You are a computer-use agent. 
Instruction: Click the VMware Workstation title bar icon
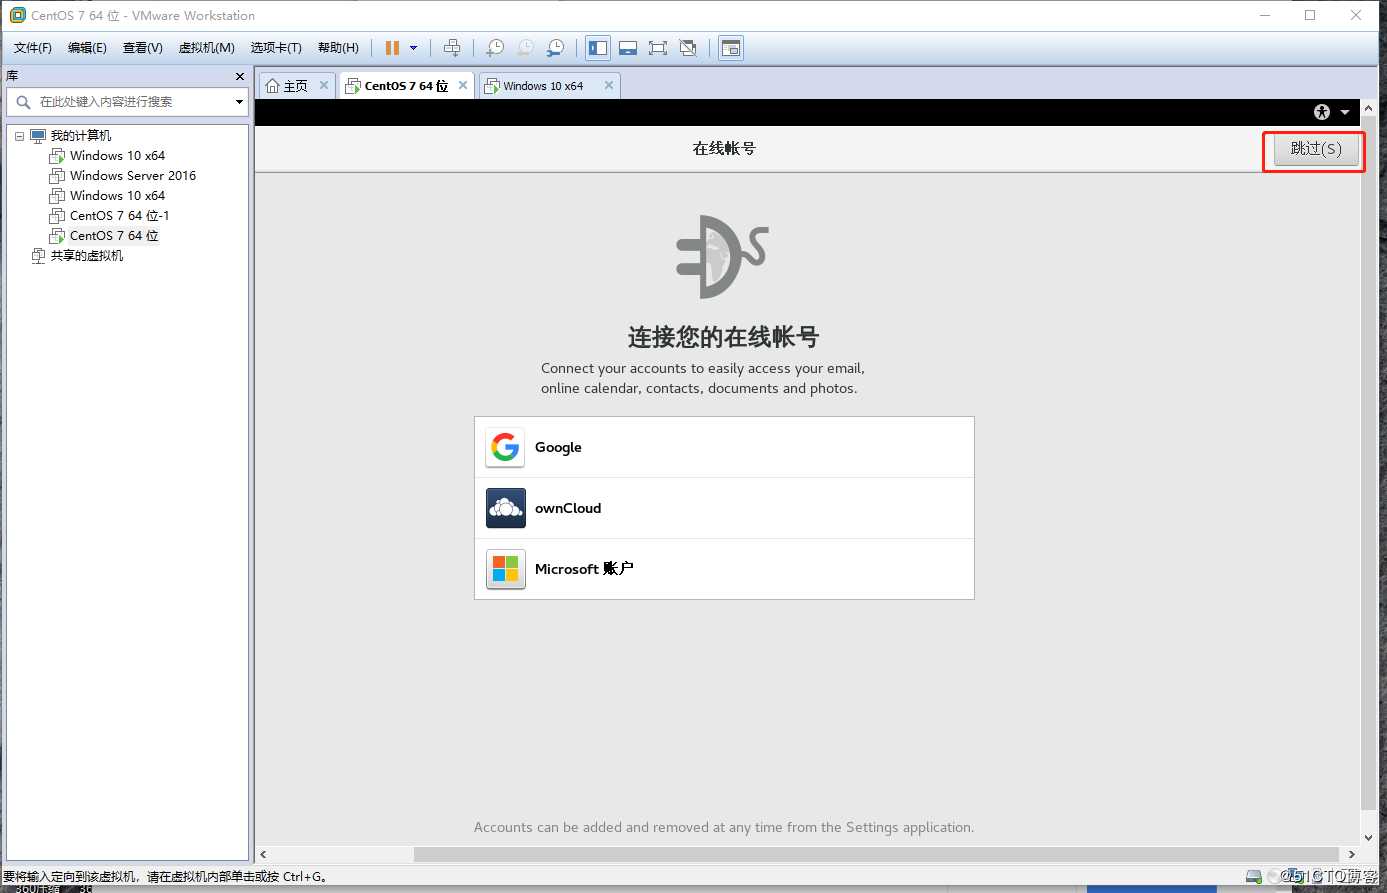[17, 15]
